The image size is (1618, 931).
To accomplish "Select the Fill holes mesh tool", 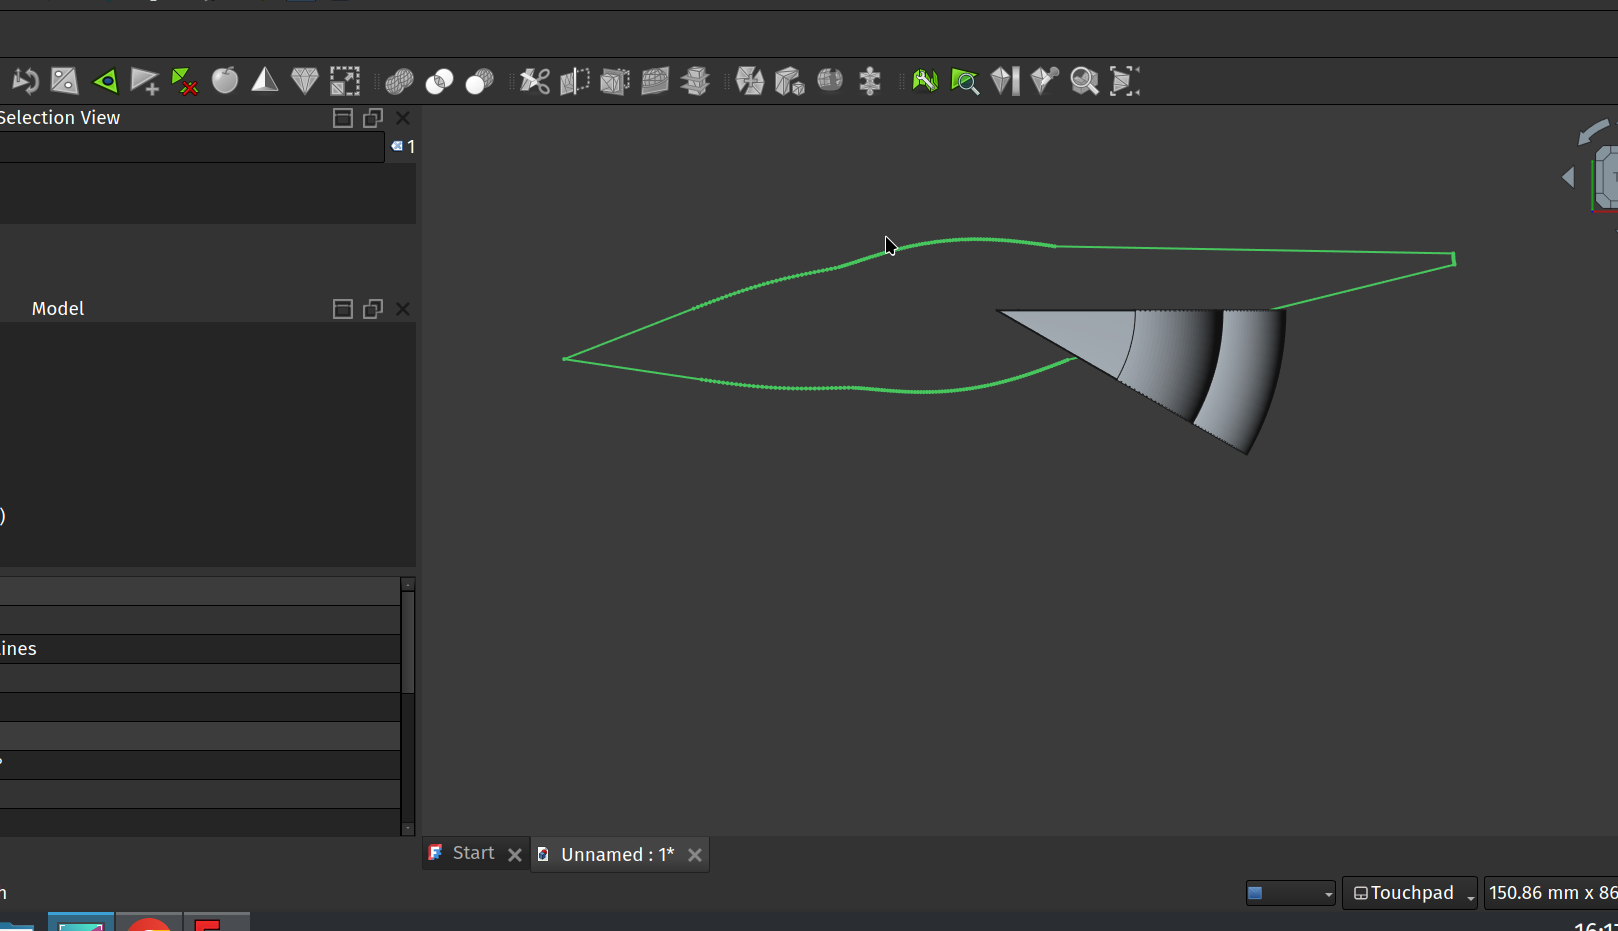I will (x=65, y=81).
